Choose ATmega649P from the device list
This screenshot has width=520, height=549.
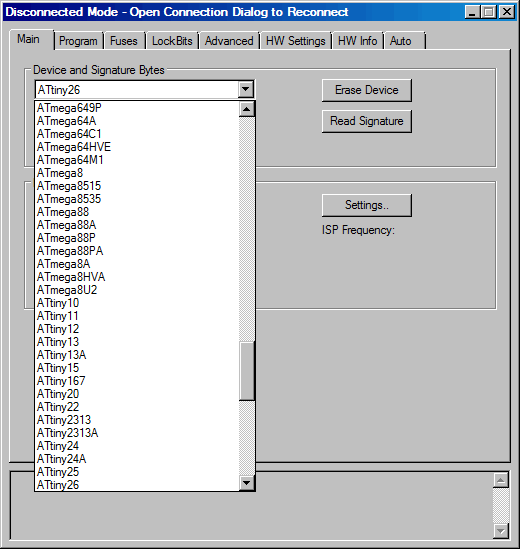[x=137, y=108]
